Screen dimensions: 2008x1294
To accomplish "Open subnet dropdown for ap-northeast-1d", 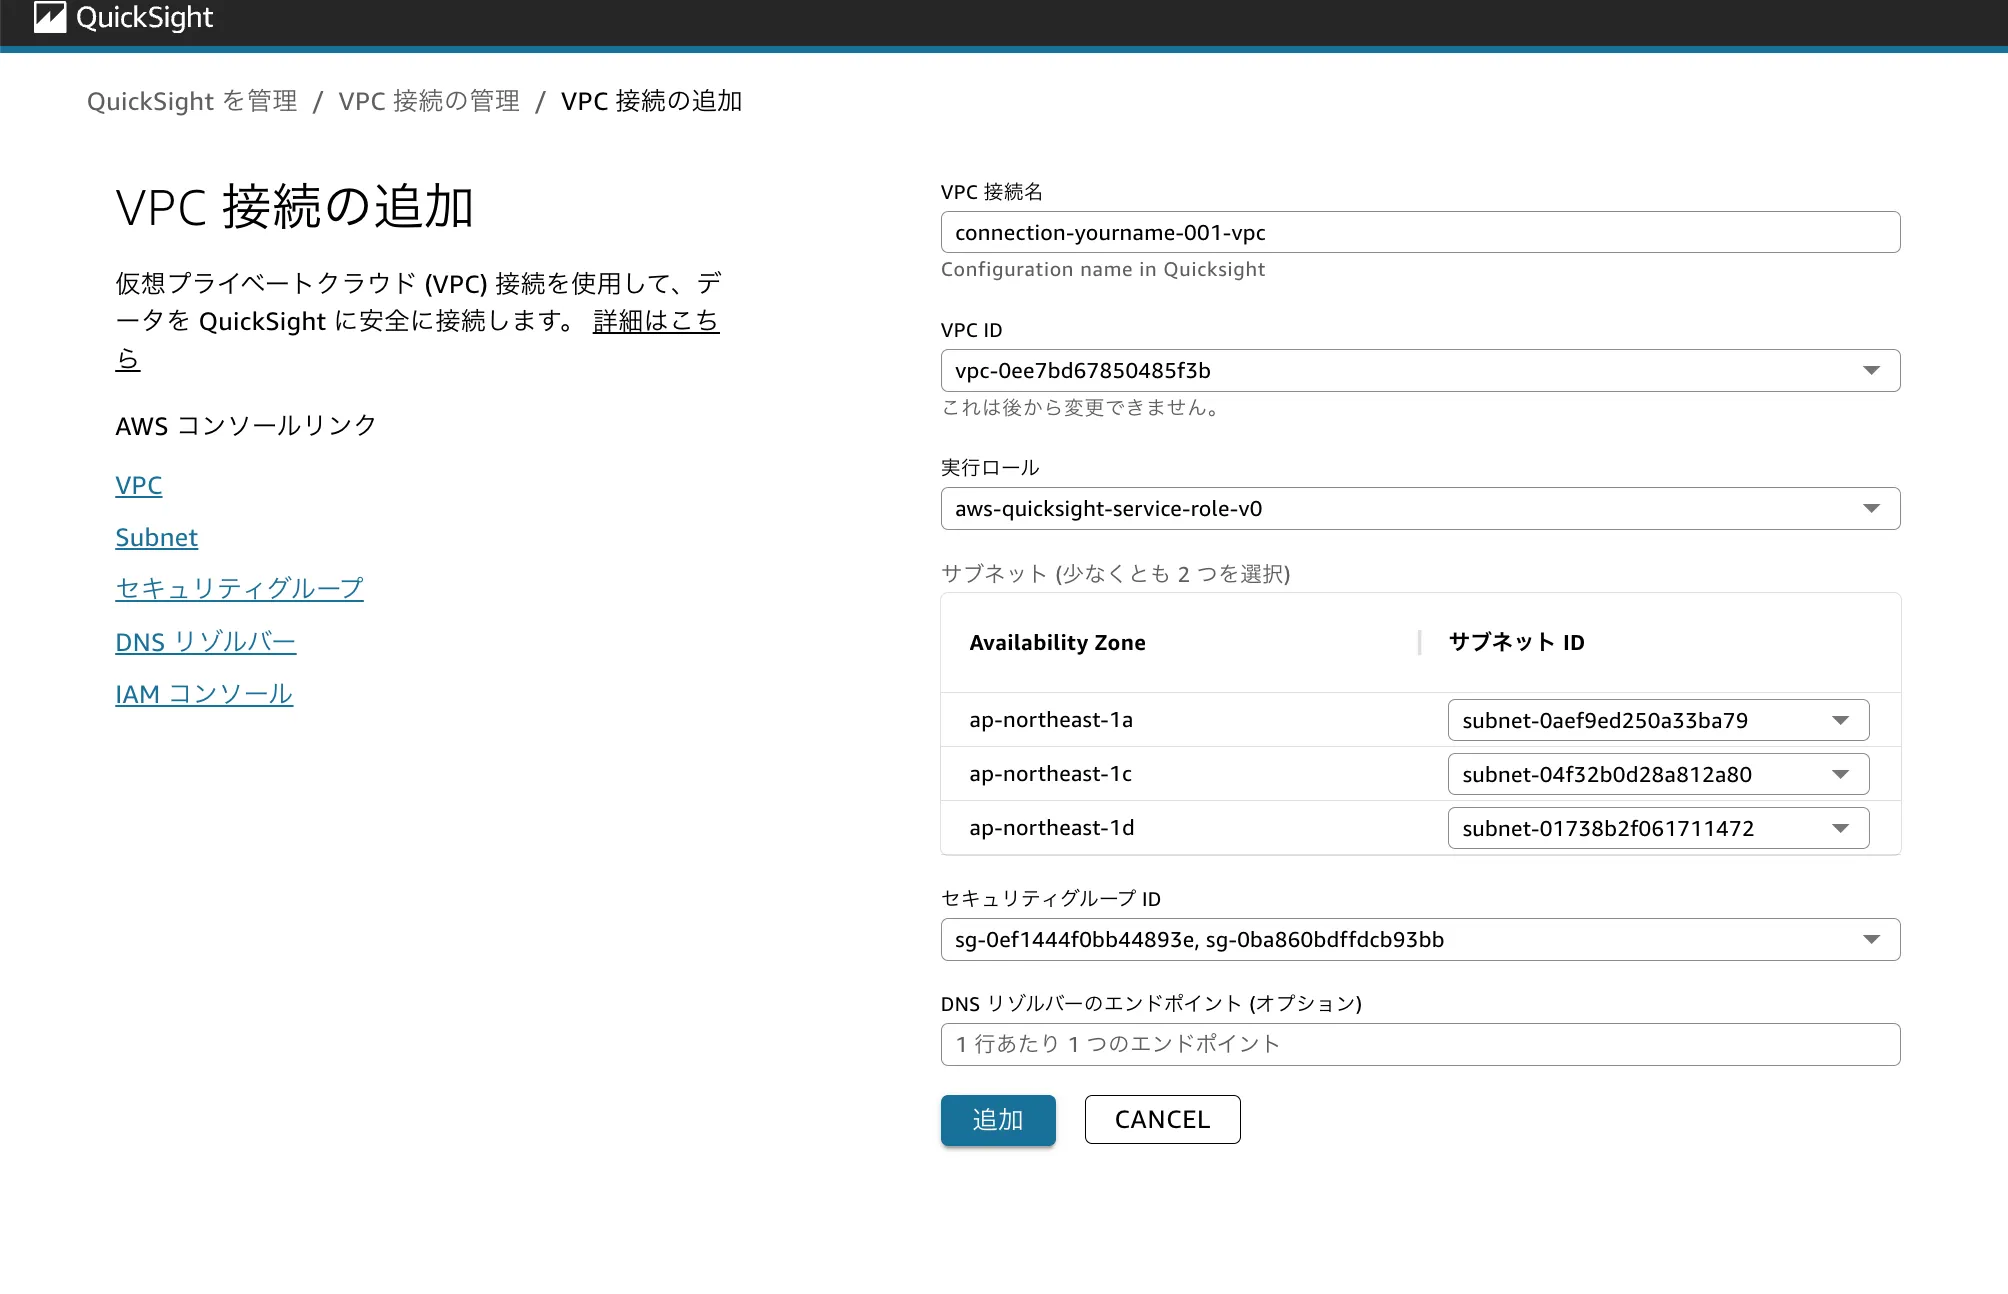I will click(x=1840, y=829).
